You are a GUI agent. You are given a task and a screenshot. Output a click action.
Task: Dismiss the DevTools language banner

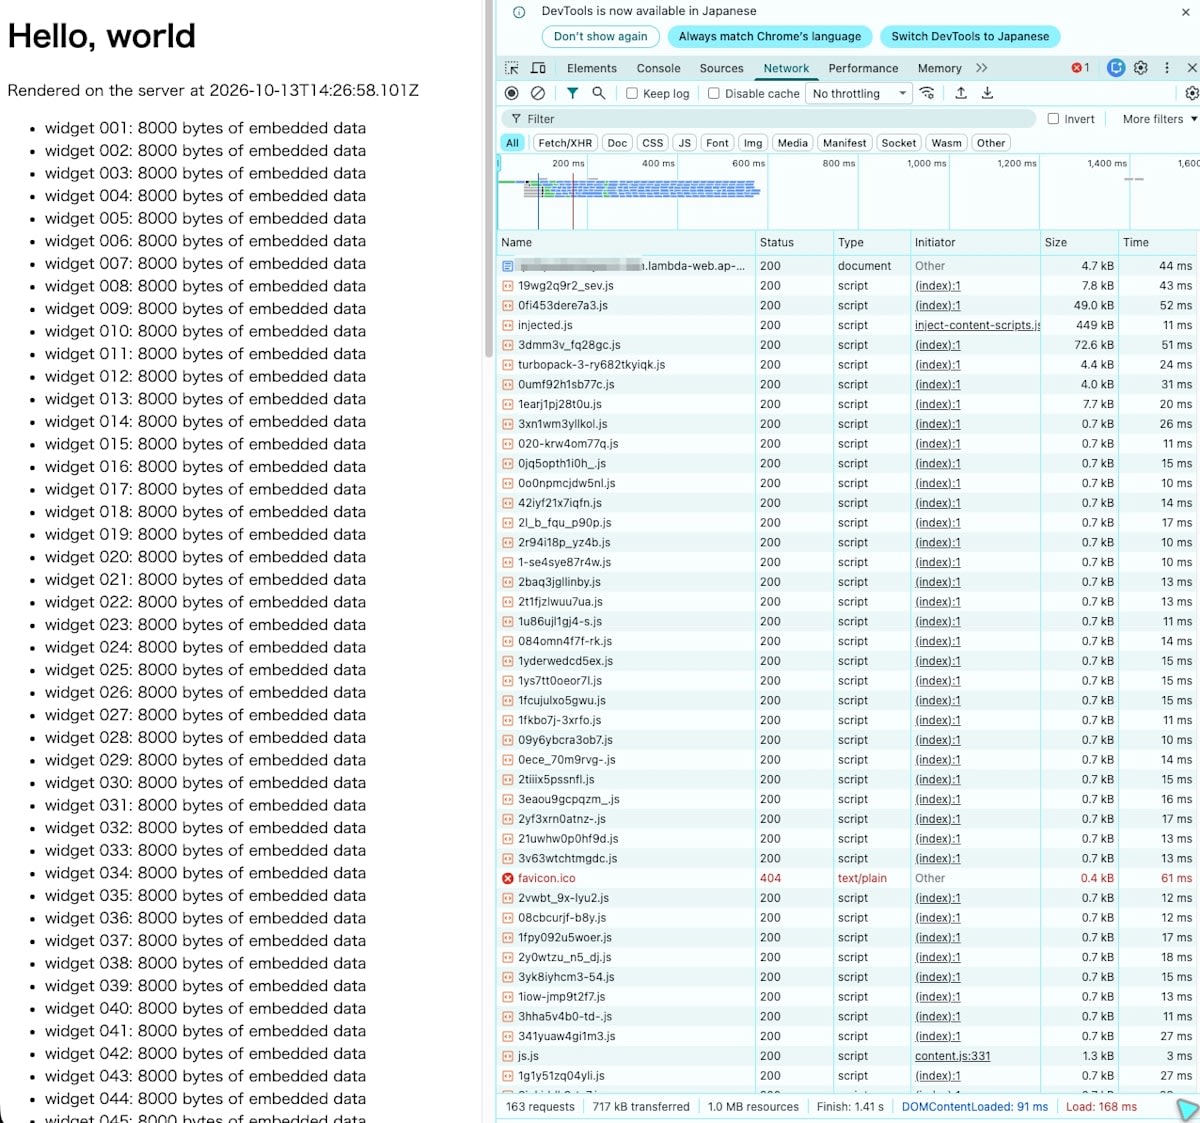[1186, 12]
